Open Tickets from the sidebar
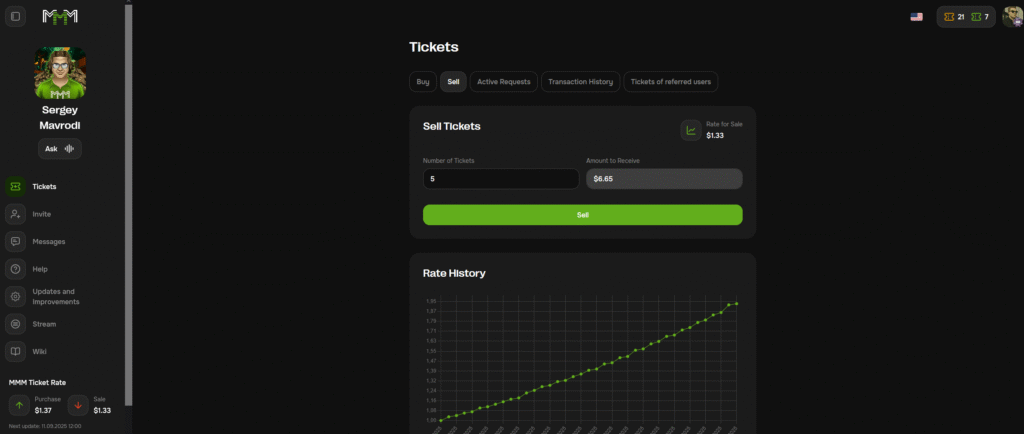 [x=44, y=186]
